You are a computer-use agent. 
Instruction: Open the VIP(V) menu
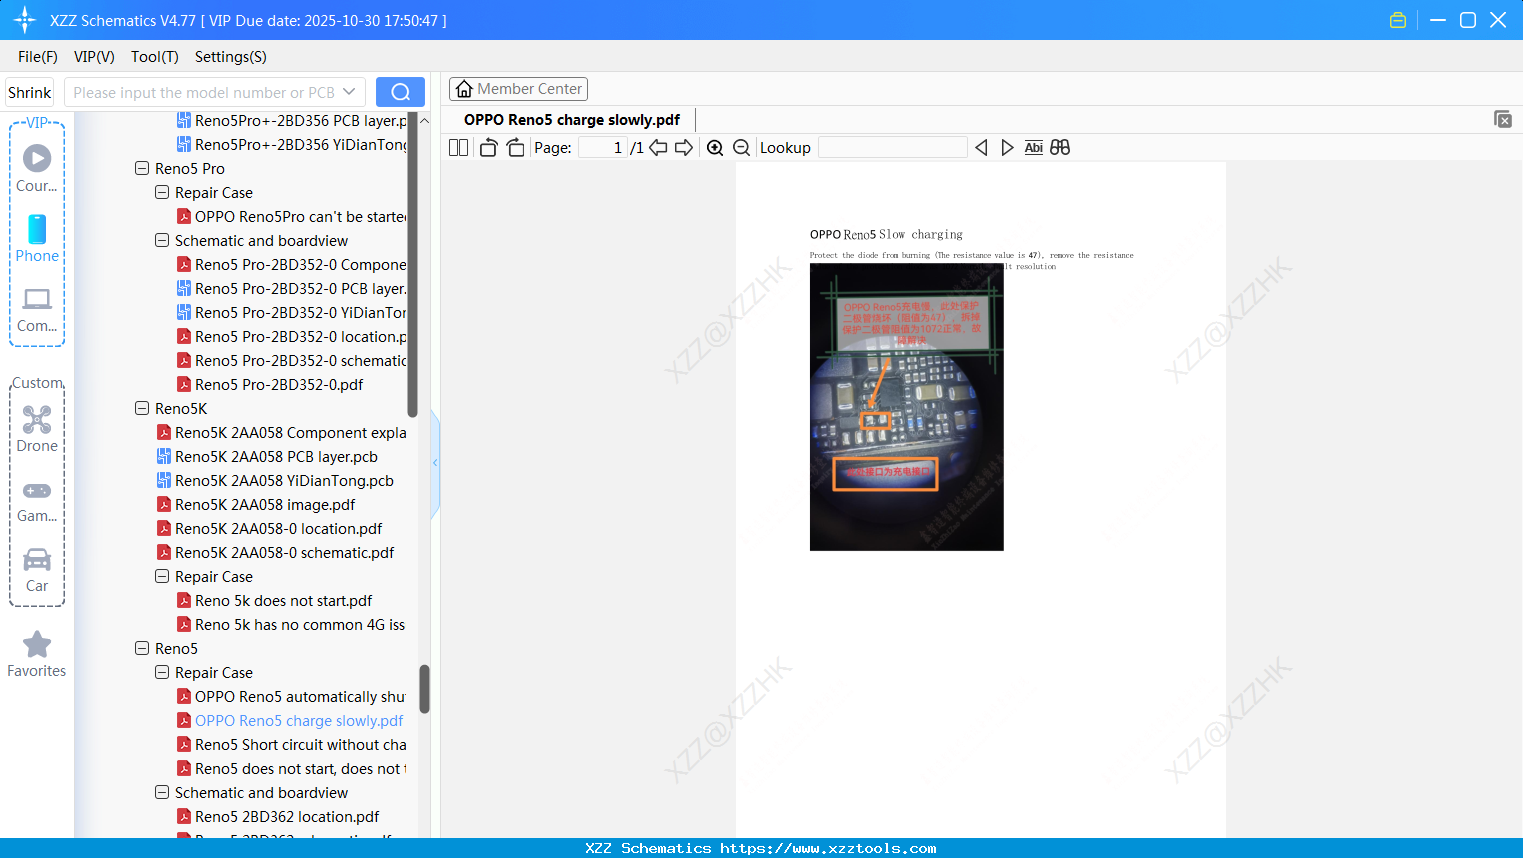(x=94, y=57)
